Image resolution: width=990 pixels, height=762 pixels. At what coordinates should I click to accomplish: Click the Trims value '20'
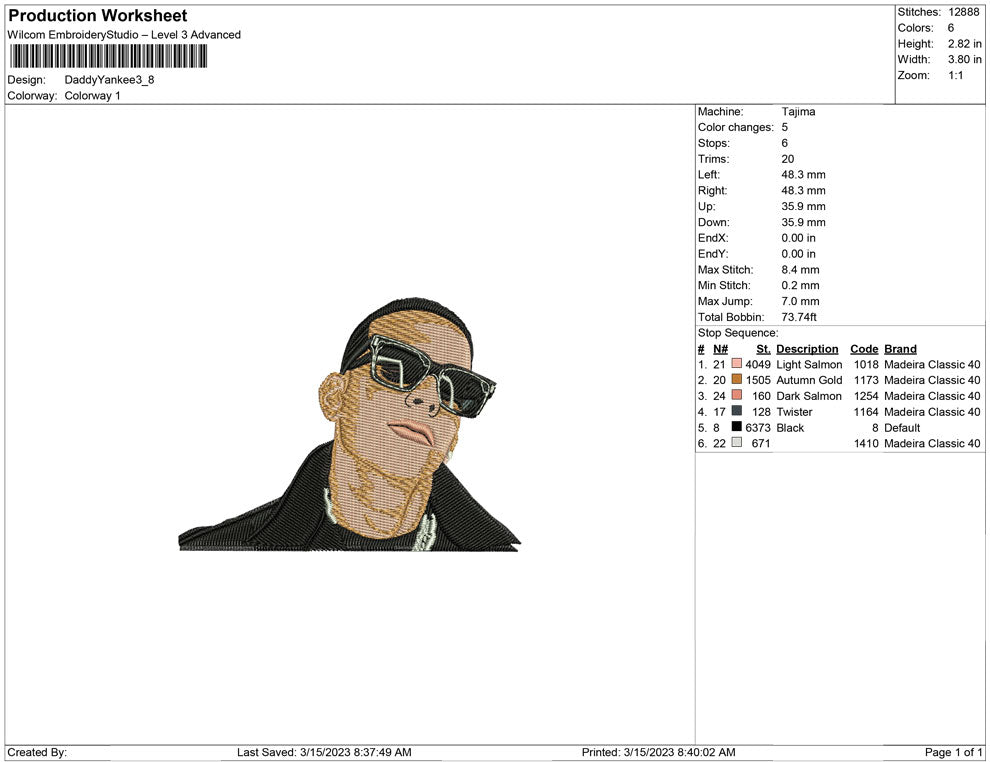point(787,159)
